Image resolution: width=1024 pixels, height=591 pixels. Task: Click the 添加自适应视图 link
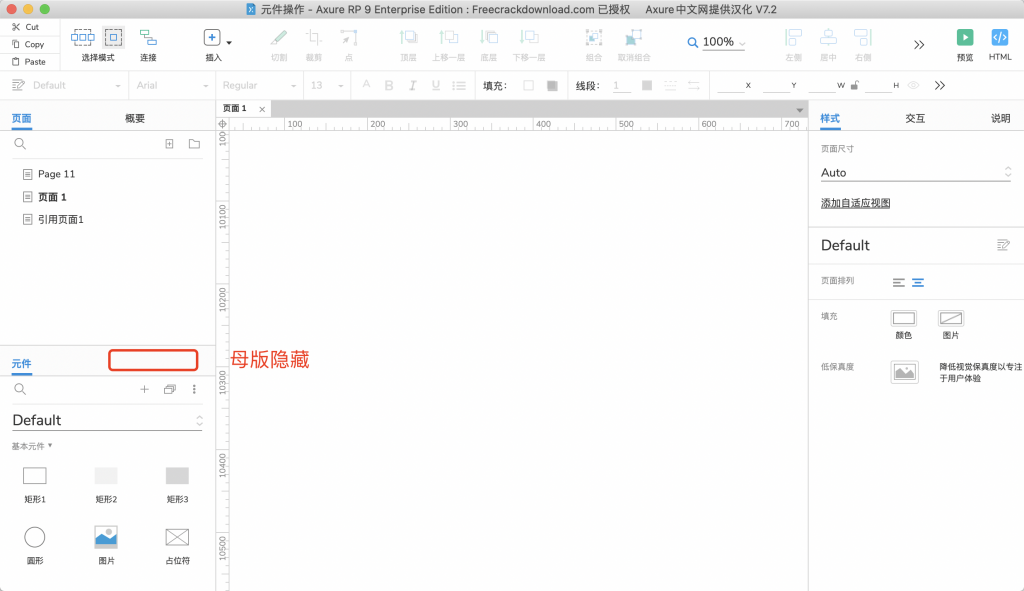click(x=855, y=203)
